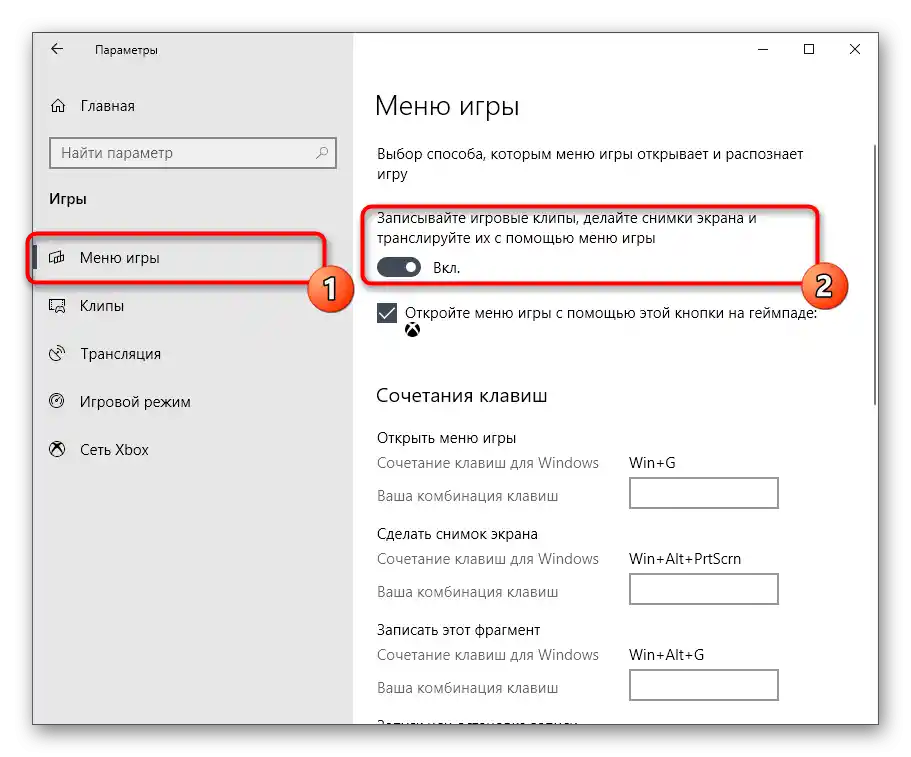911x757 pixels.
Task: Click the search magnifier icon
Action: click(322, 153)
